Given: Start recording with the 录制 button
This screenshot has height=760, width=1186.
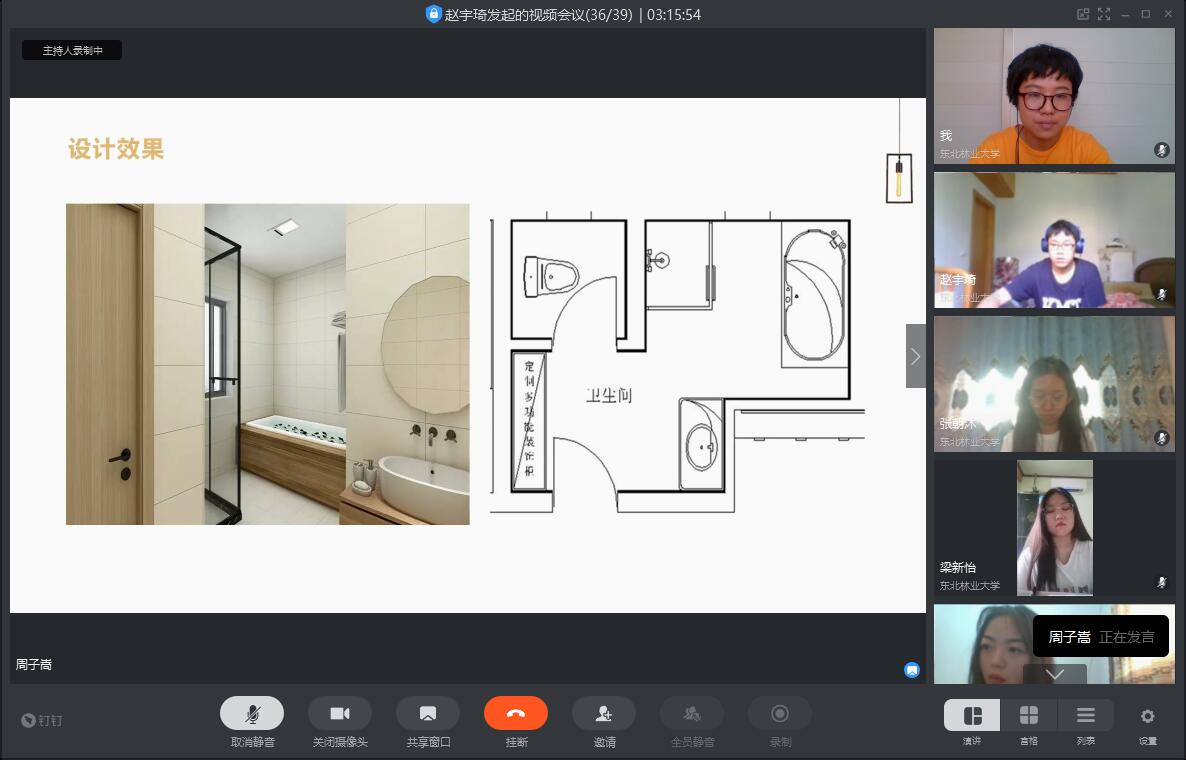Looking at the screenshot, I should pos(780,714).
